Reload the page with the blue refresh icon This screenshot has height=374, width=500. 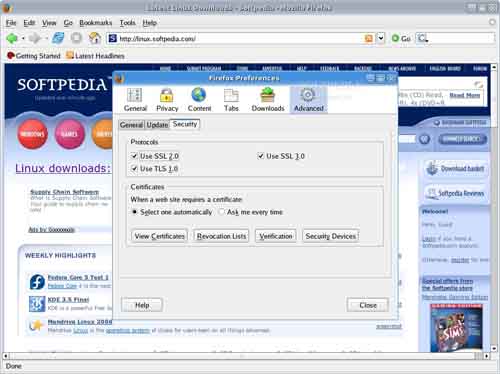[58, 38]
